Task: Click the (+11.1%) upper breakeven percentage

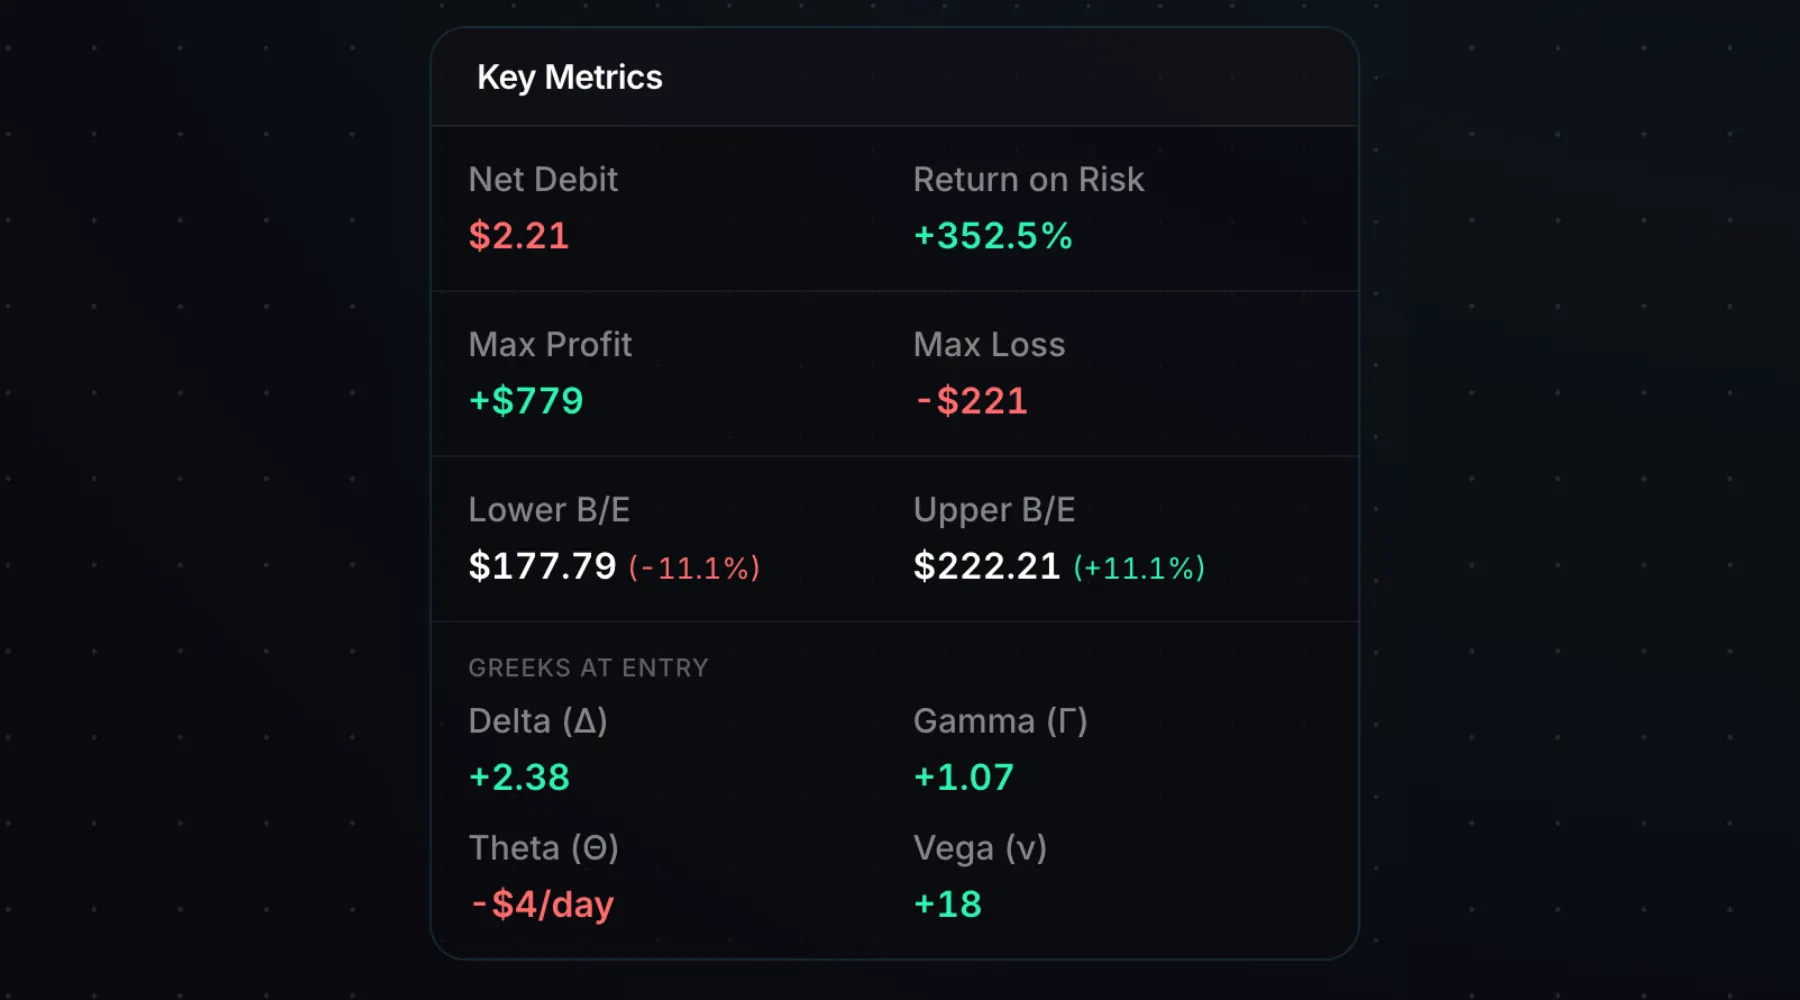Action: click(1139, 567)
